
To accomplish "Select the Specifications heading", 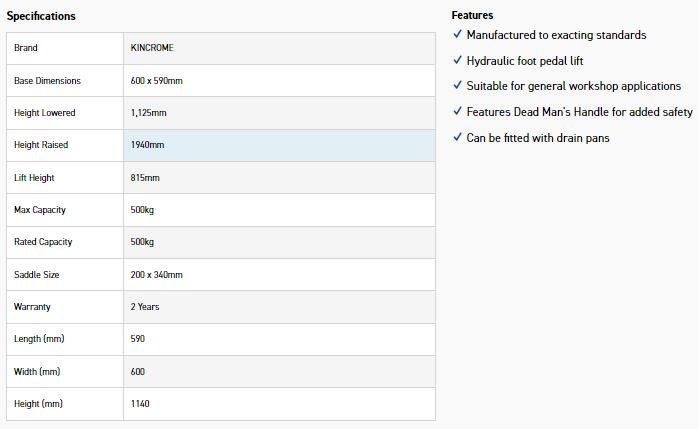I will [41, 16].
